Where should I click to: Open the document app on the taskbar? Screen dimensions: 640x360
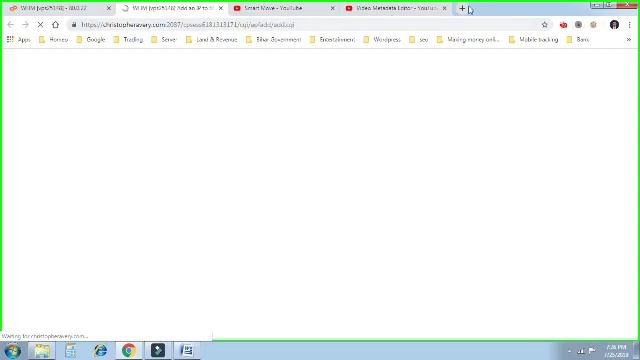tap(187, 351)
